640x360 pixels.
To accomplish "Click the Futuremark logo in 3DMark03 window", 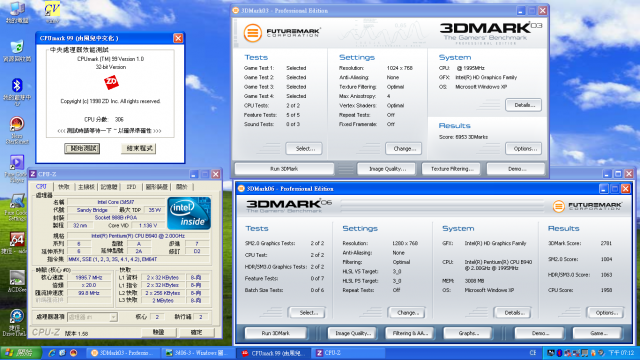I will click(282, 33).
